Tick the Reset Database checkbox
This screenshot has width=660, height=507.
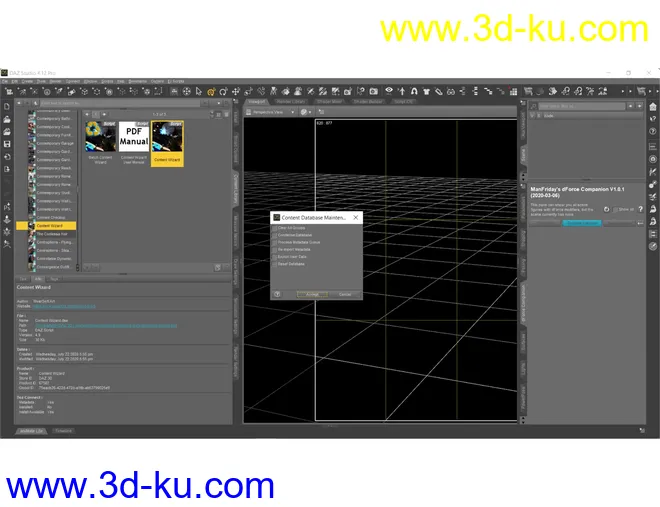[276, 263]
